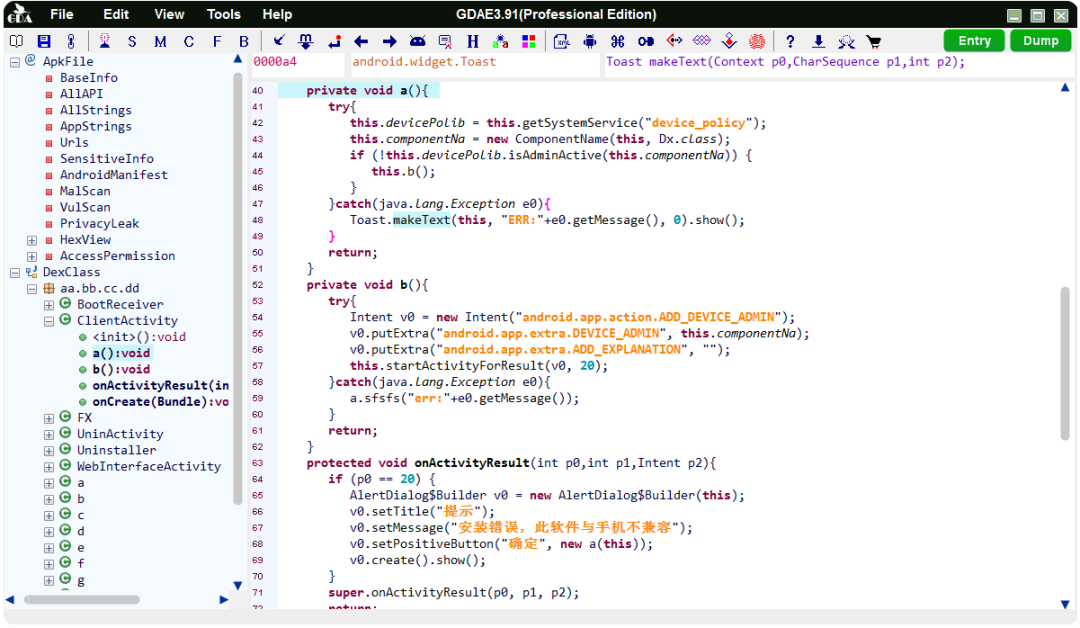Open the AndroidManifest tree item
The height and width of the screenshot is (628, 1080).
[114, 175]
